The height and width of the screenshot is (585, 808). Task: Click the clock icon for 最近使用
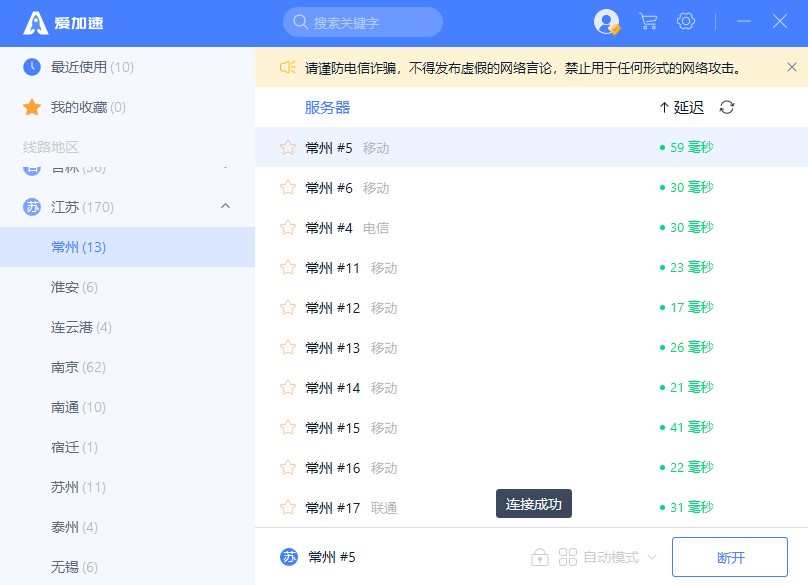click(x=32, y=67)
